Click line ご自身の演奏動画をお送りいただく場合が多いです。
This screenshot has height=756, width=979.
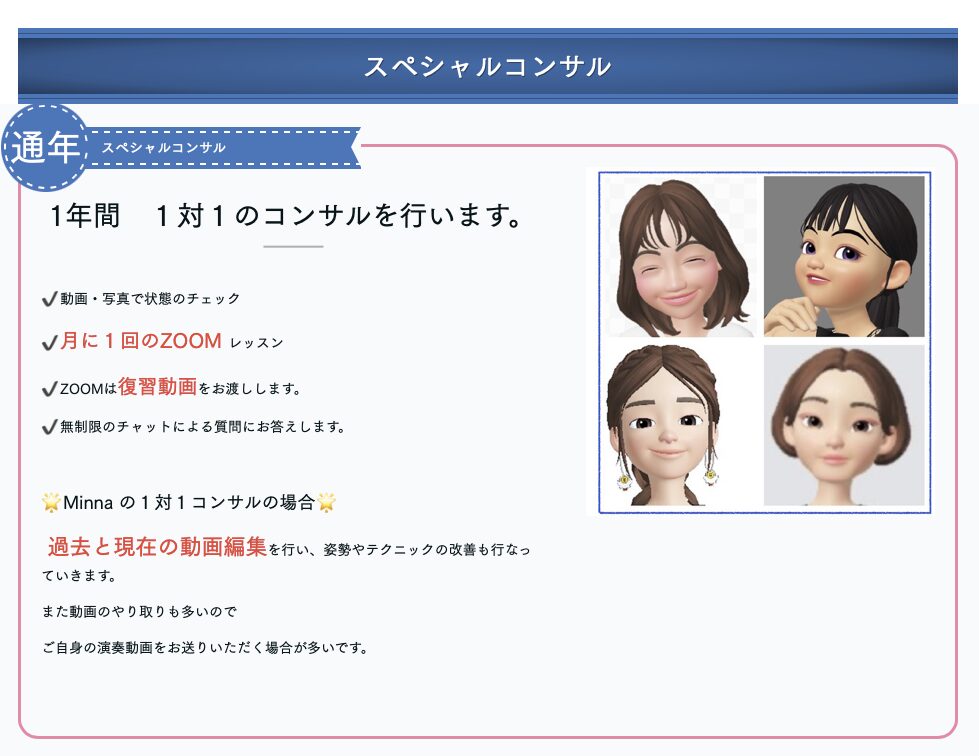(x=205, y=647)
